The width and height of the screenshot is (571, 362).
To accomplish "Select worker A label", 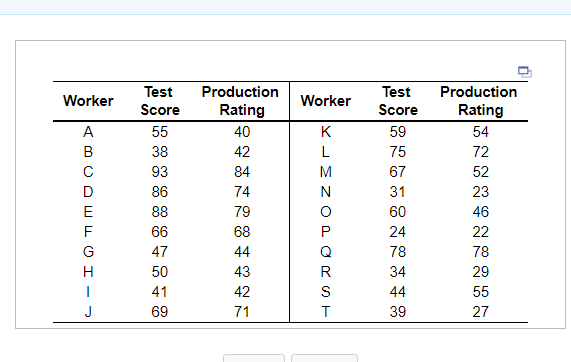I will click(x=88, y=132).
